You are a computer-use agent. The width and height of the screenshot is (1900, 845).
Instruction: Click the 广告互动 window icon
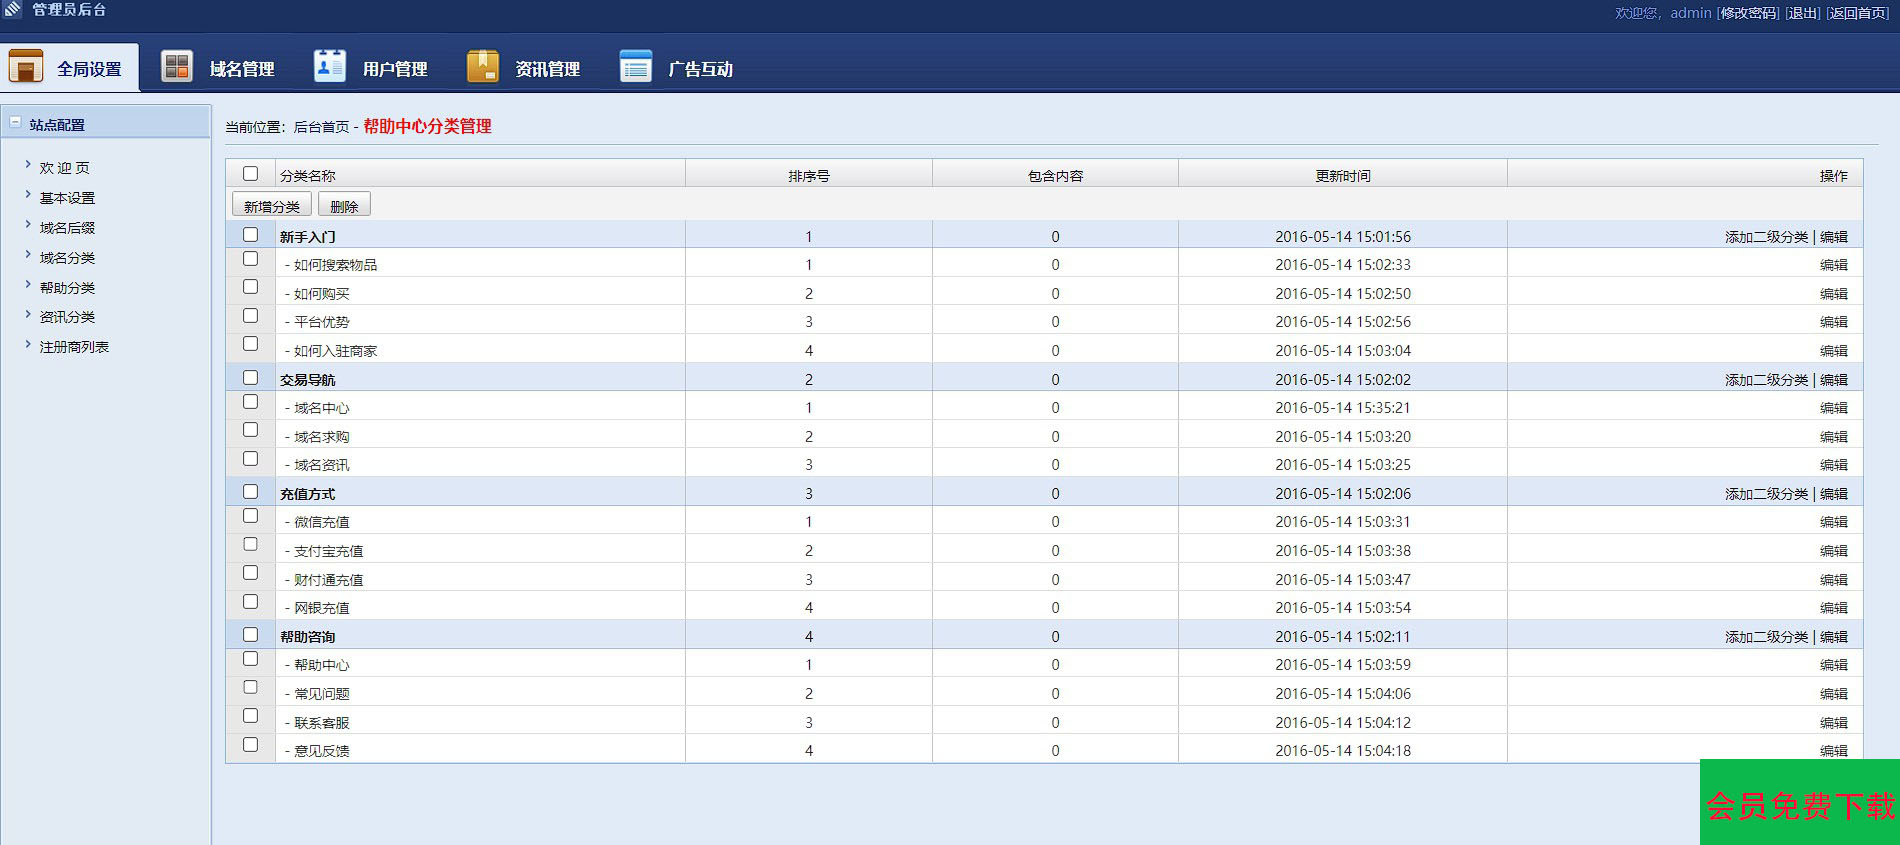pos(635,67)
